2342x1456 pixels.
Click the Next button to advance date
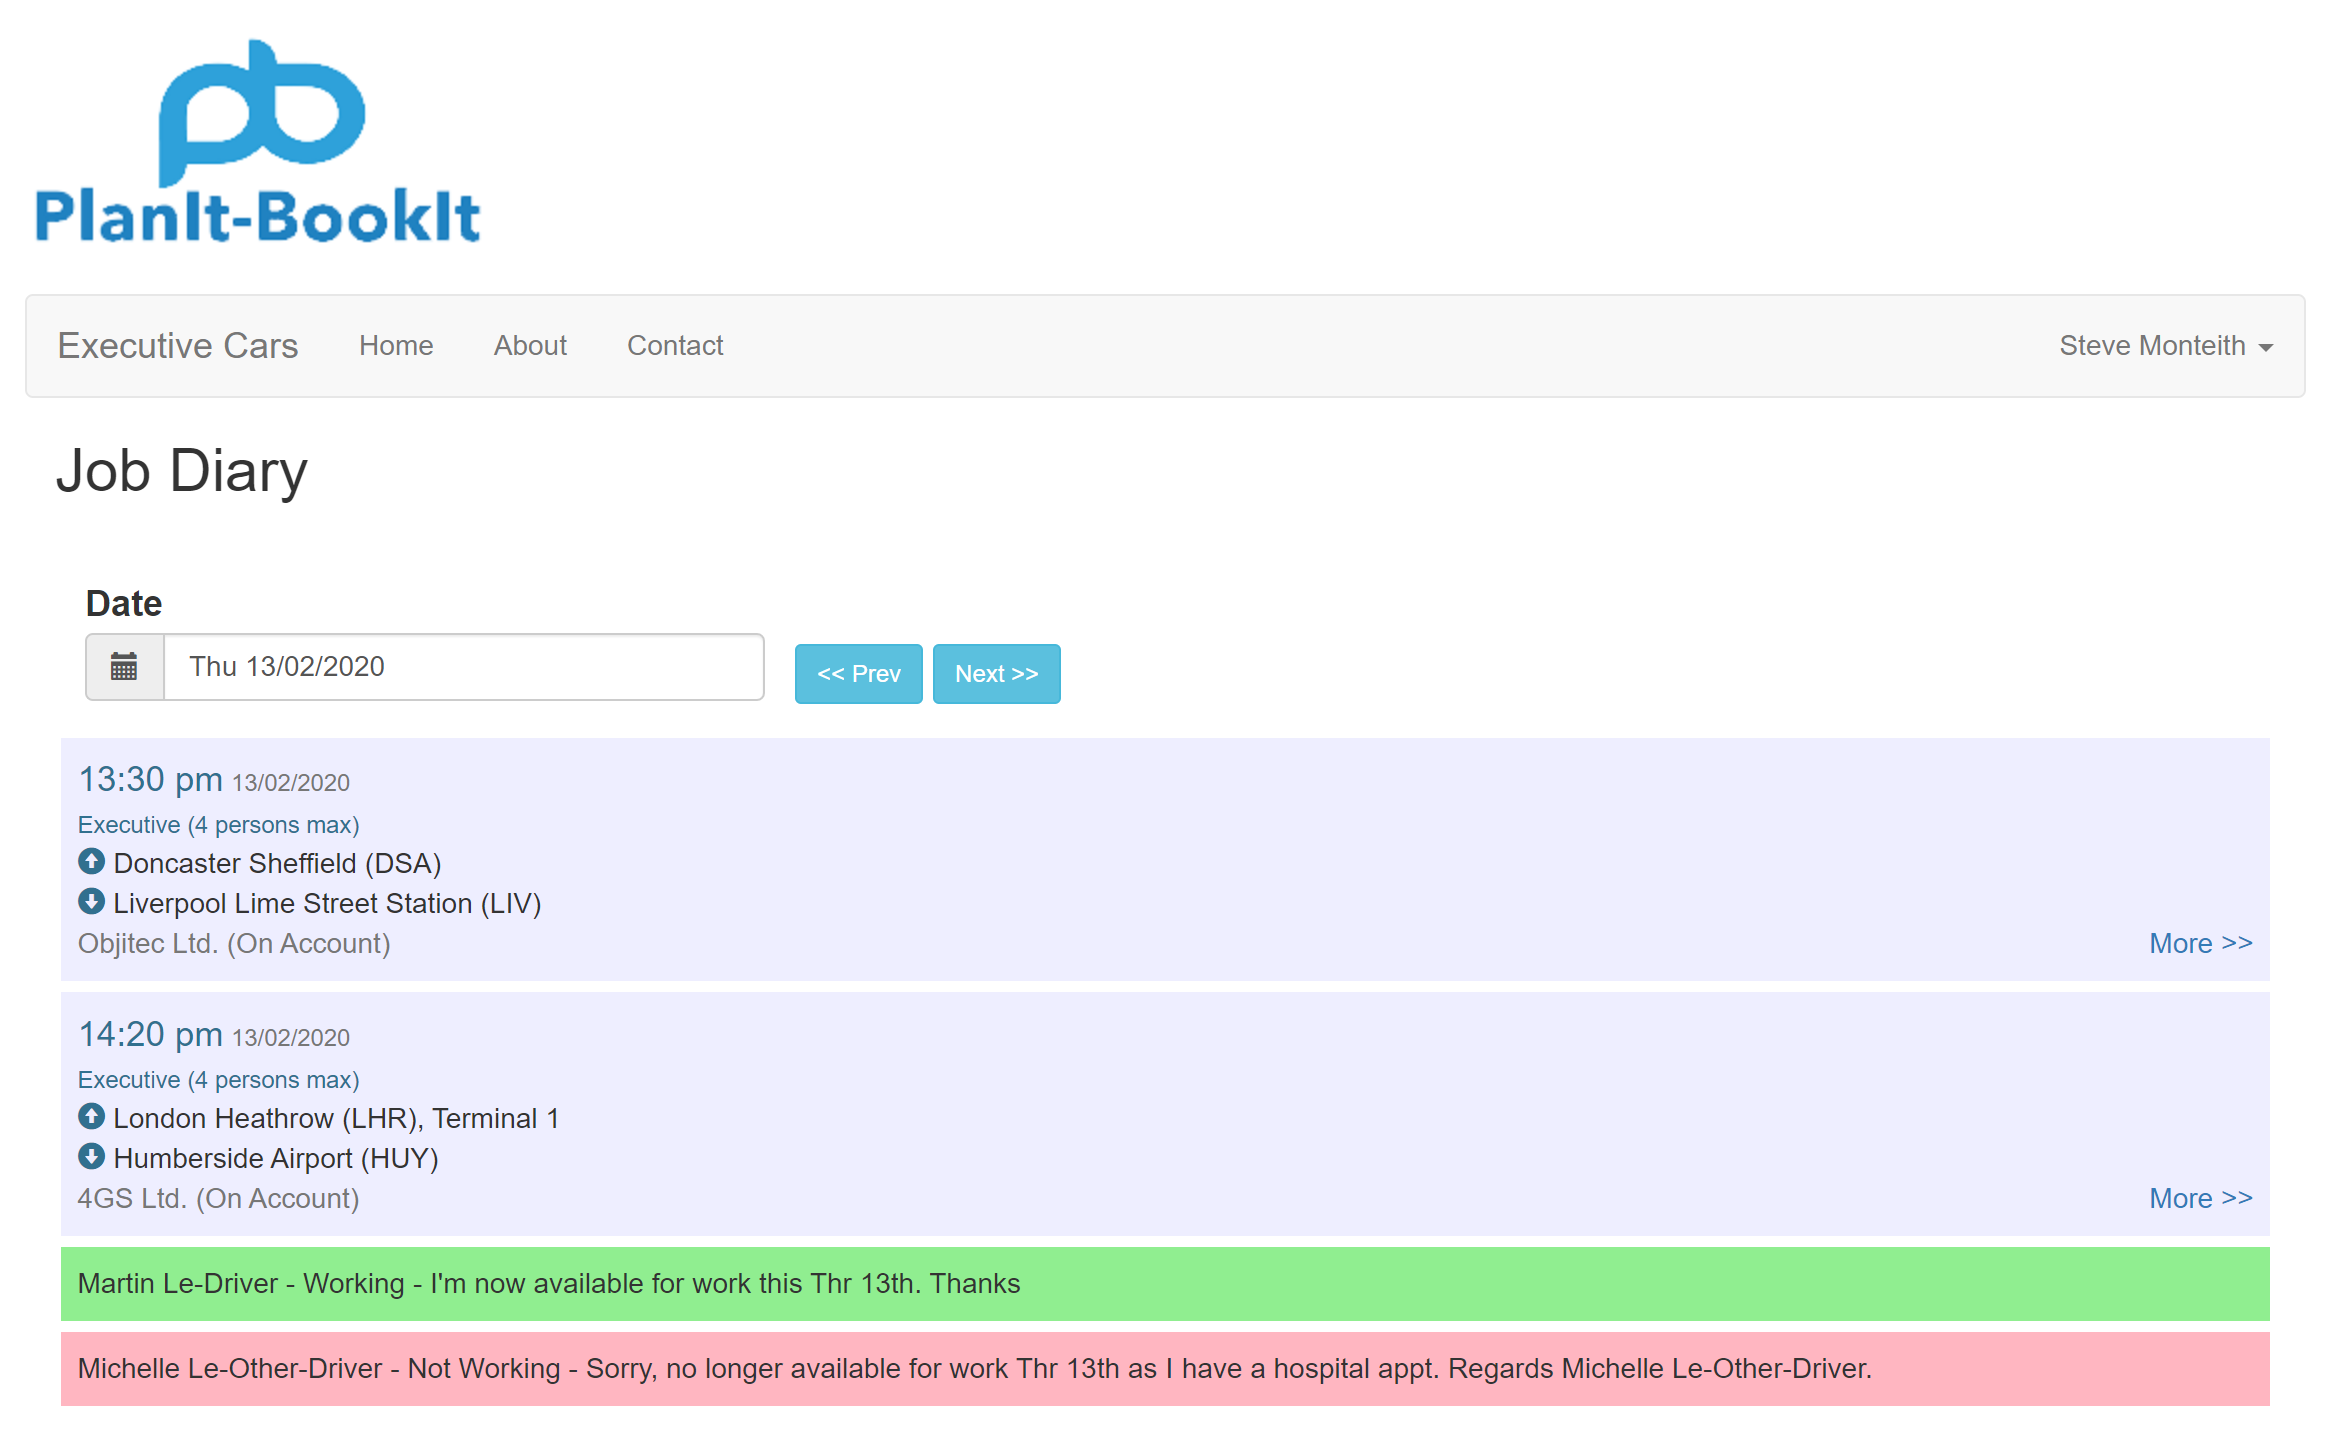pos(995,673)
